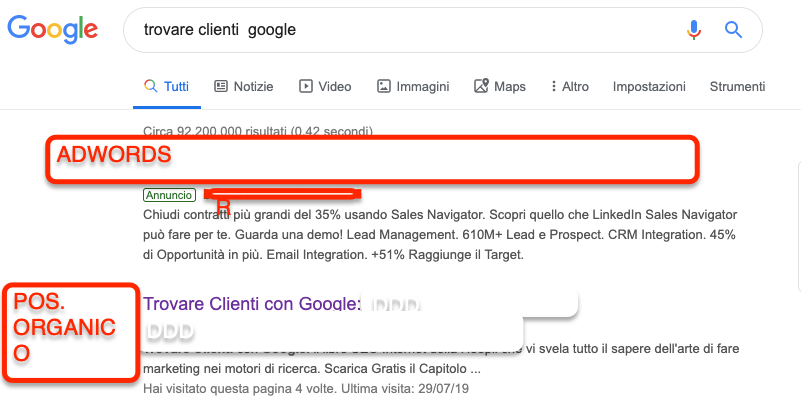Submit search with the magnifying glass icon

click(x=733, y=30)
